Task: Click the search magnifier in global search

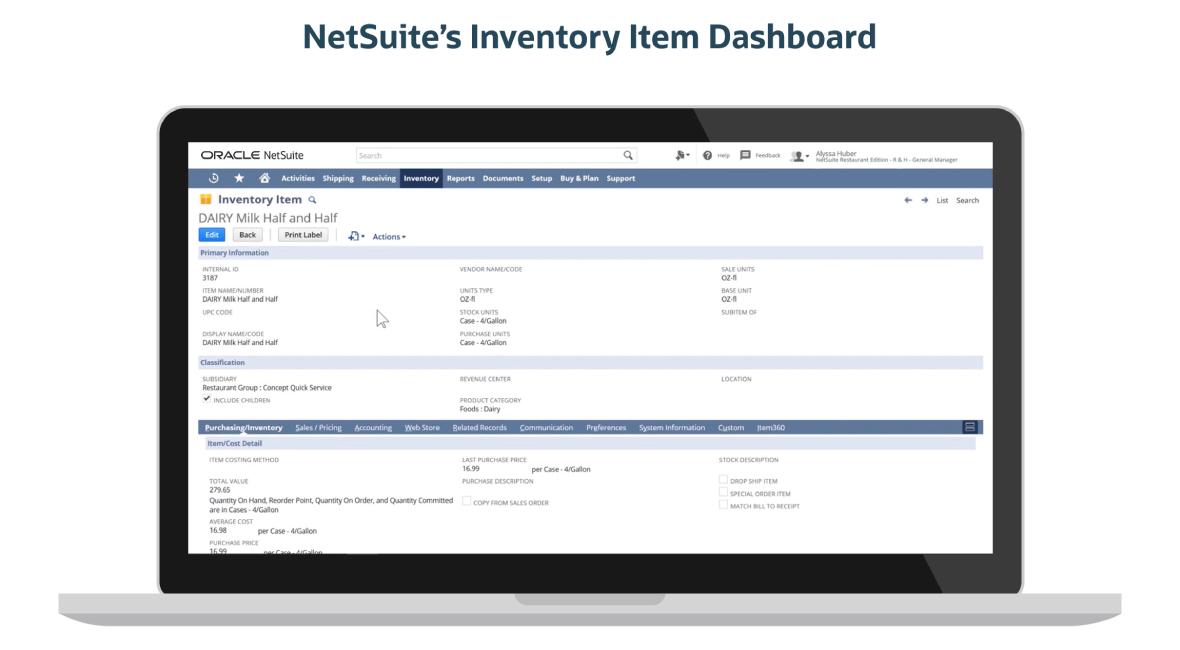Action: coord(628,156)
